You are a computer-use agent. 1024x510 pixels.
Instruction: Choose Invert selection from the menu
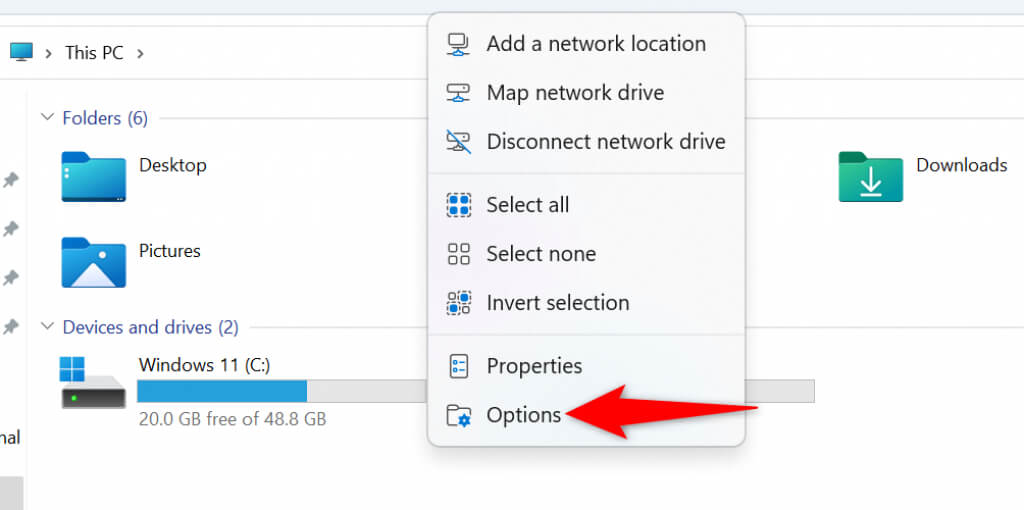pyautogui.click(x=557, y=303)
